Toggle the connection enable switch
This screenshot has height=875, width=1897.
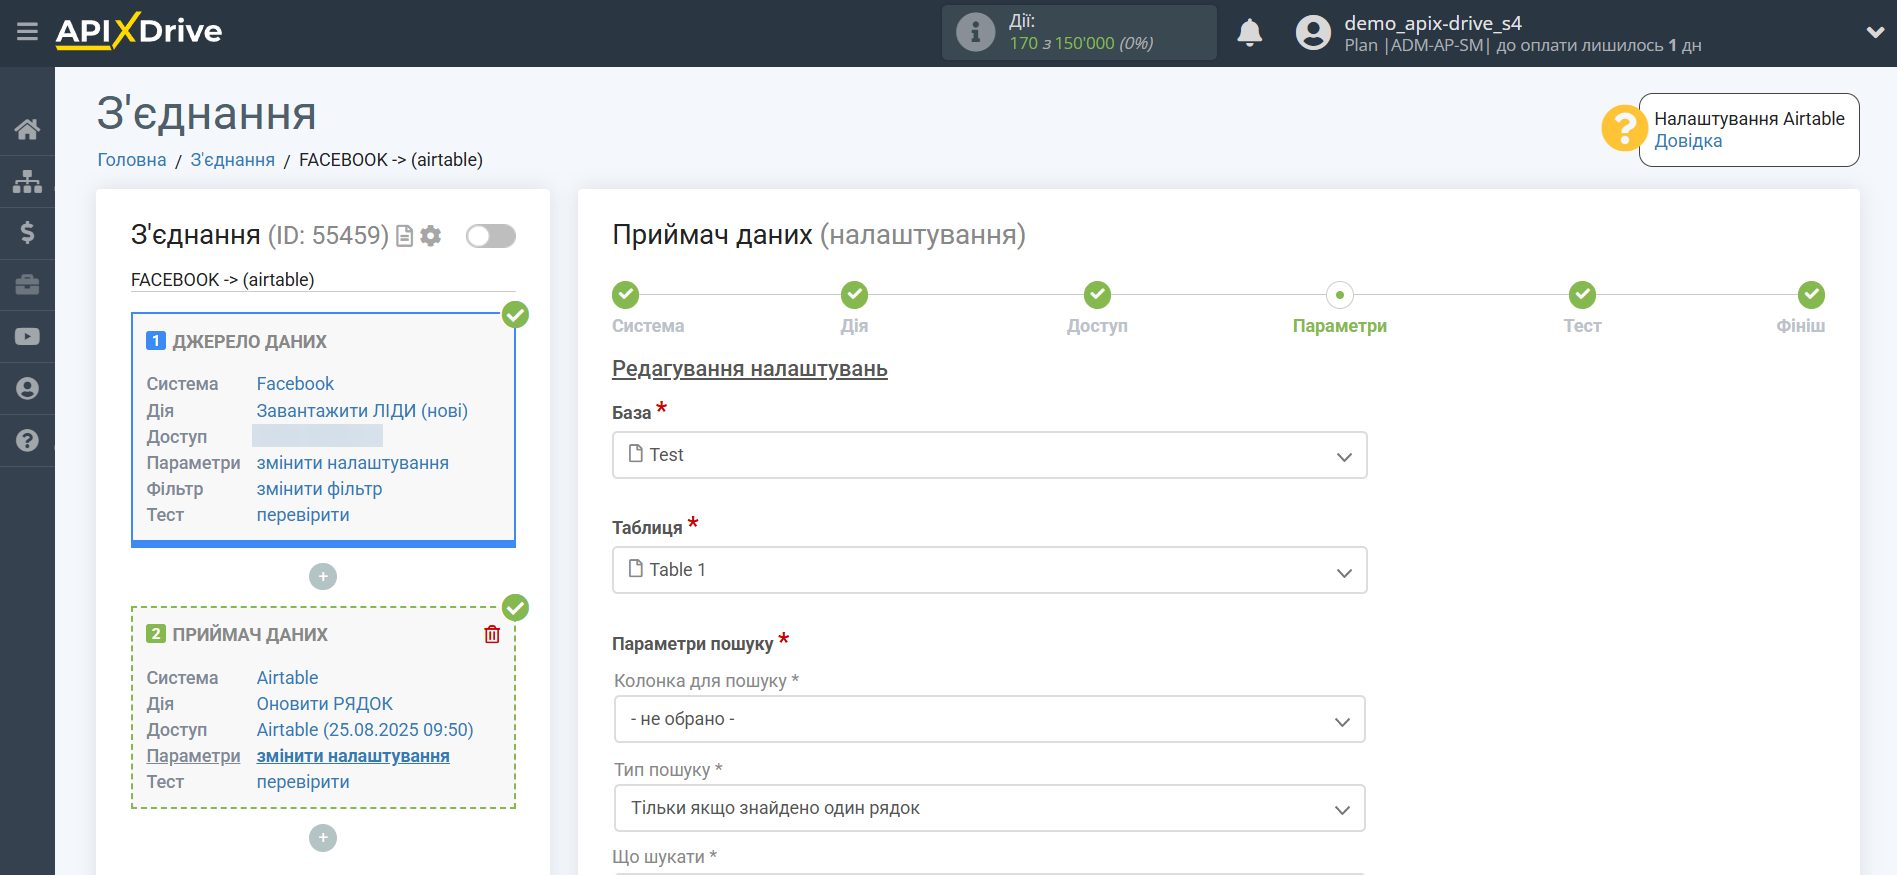click(x=491, y=236)
